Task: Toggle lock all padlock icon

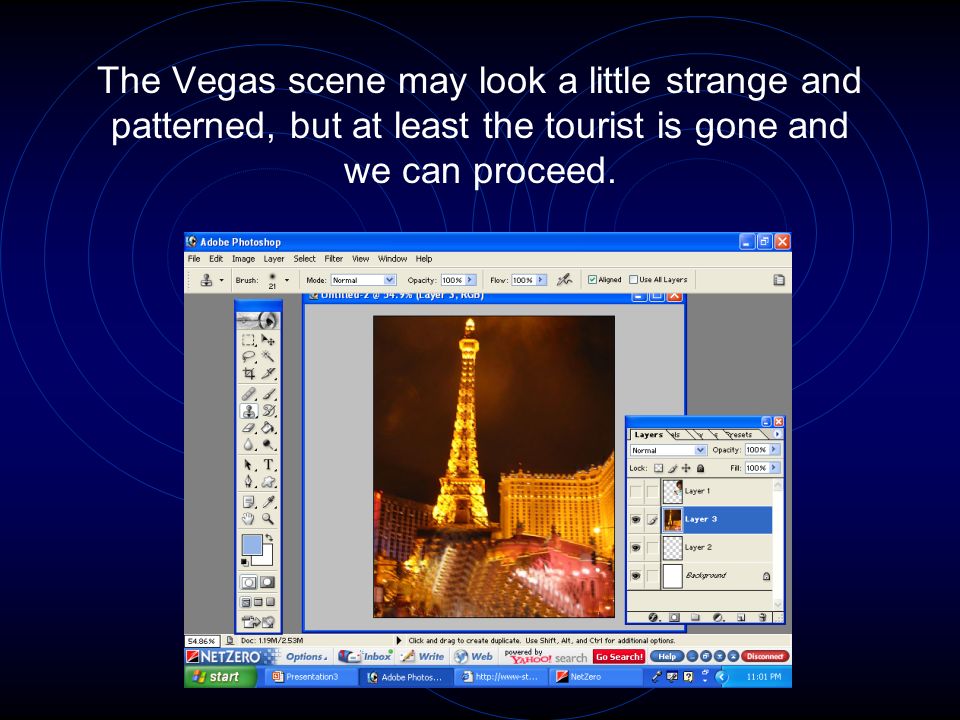Action: [x=700, y=468]
